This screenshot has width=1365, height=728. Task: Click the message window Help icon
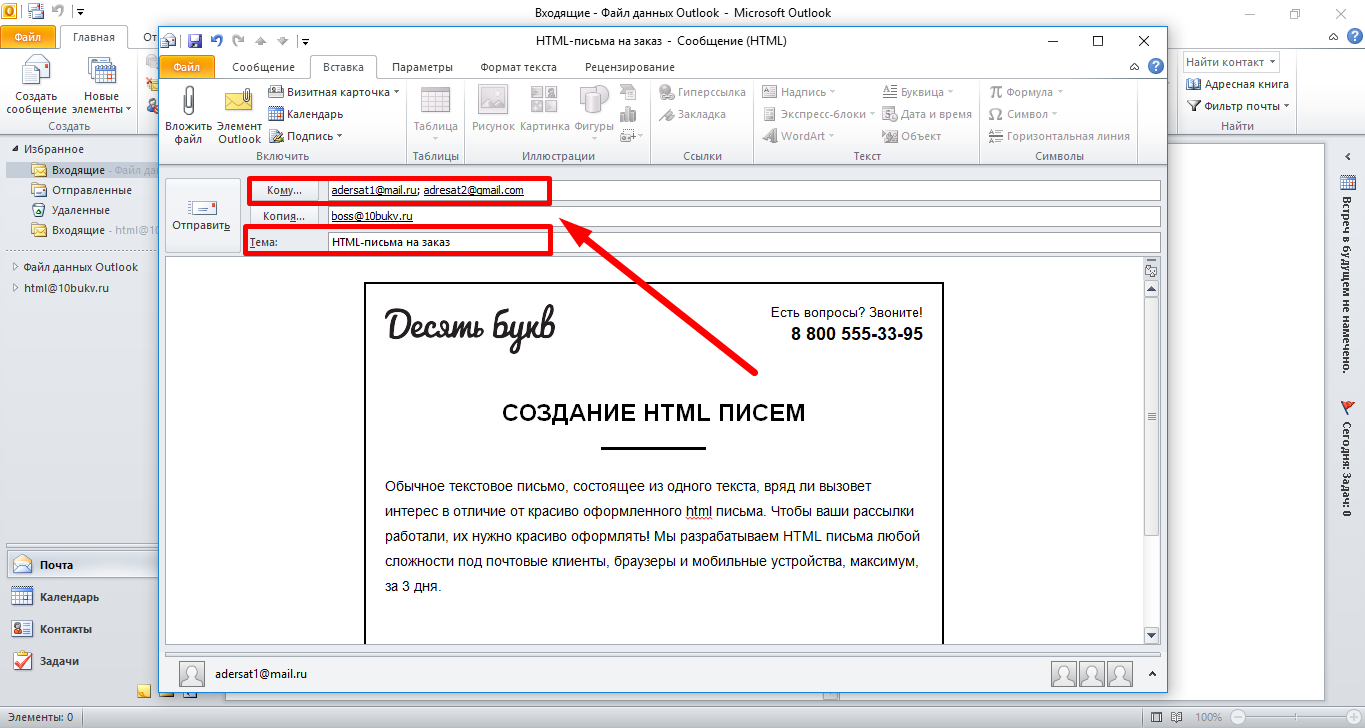[x=1155, y=66]
